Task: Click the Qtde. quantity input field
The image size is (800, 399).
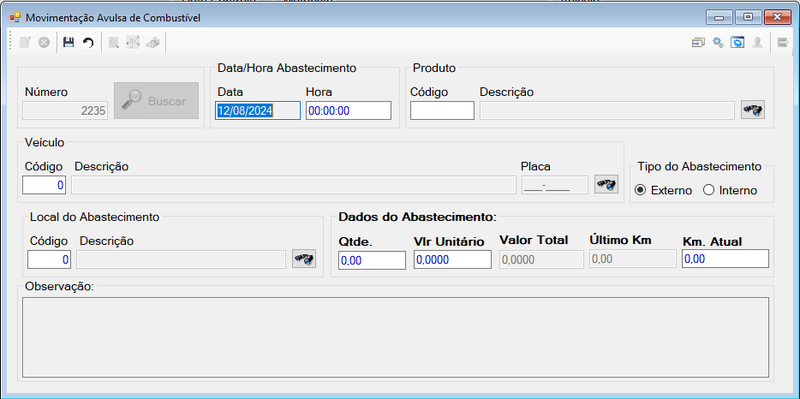Action: 372,260
